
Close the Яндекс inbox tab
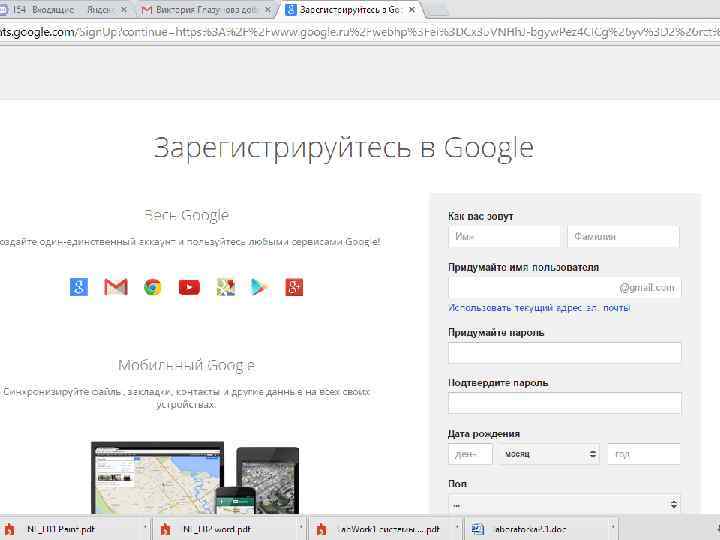[124, 9]
